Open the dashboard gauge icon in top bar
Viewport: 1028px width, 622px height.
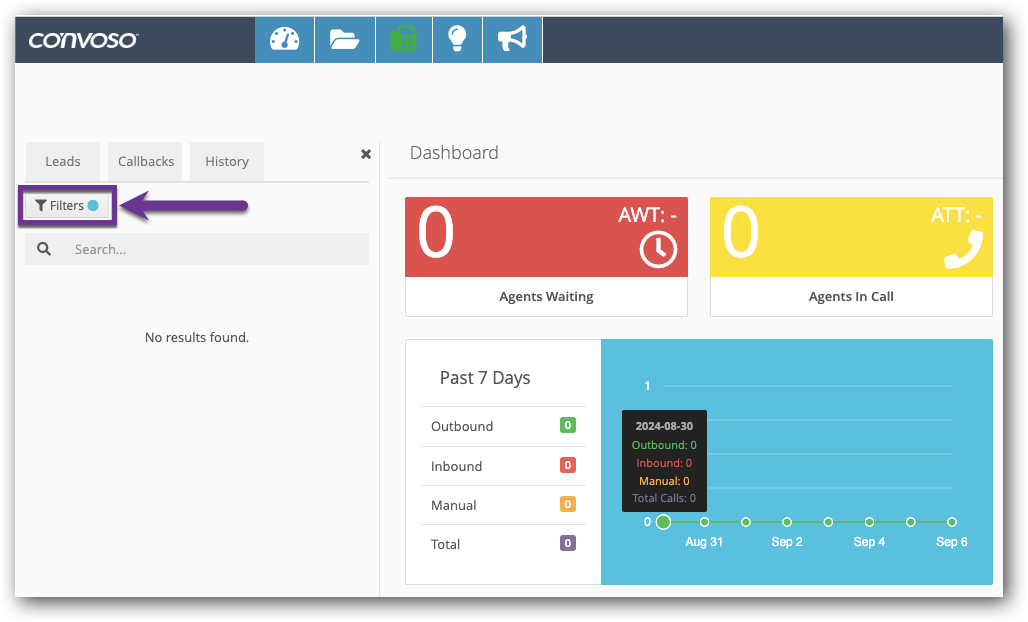[285, 40]
